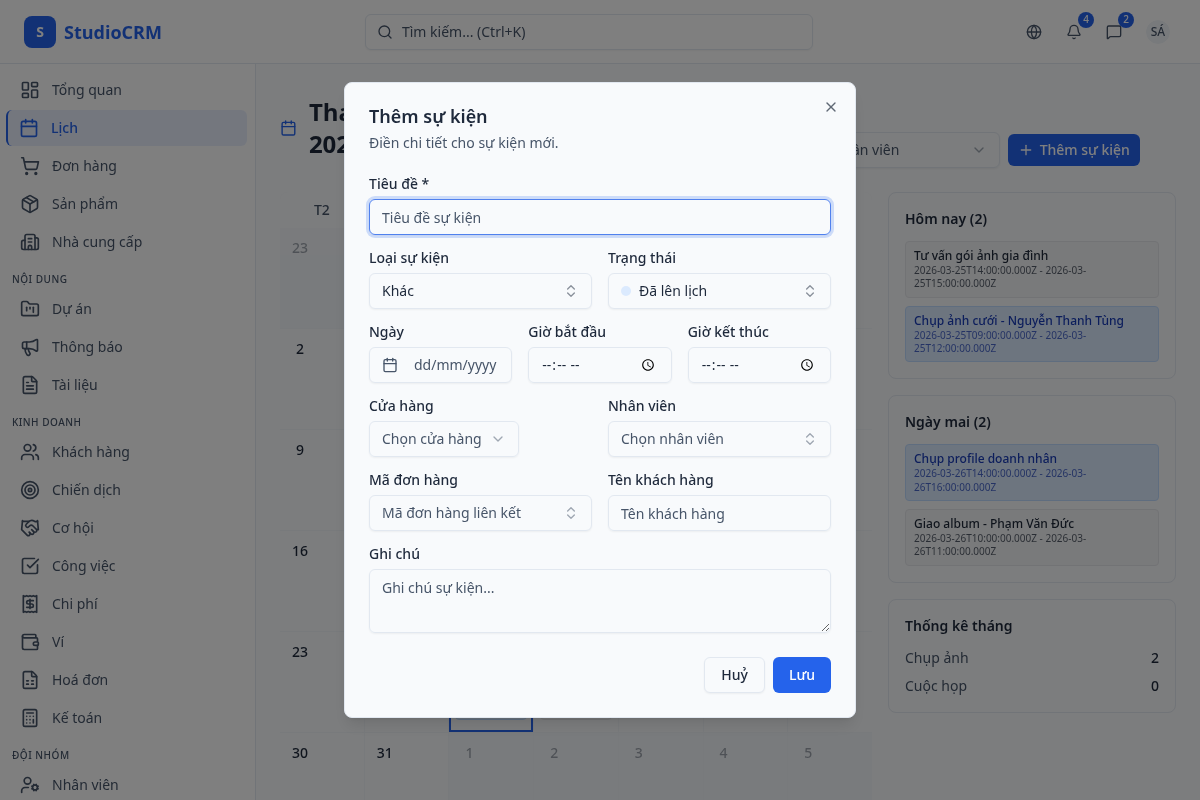Screen dimensions: 1200x800
Task: Open the Loại sự kiện dropdown
Action: pyautogui.click(x=480, y=291)
